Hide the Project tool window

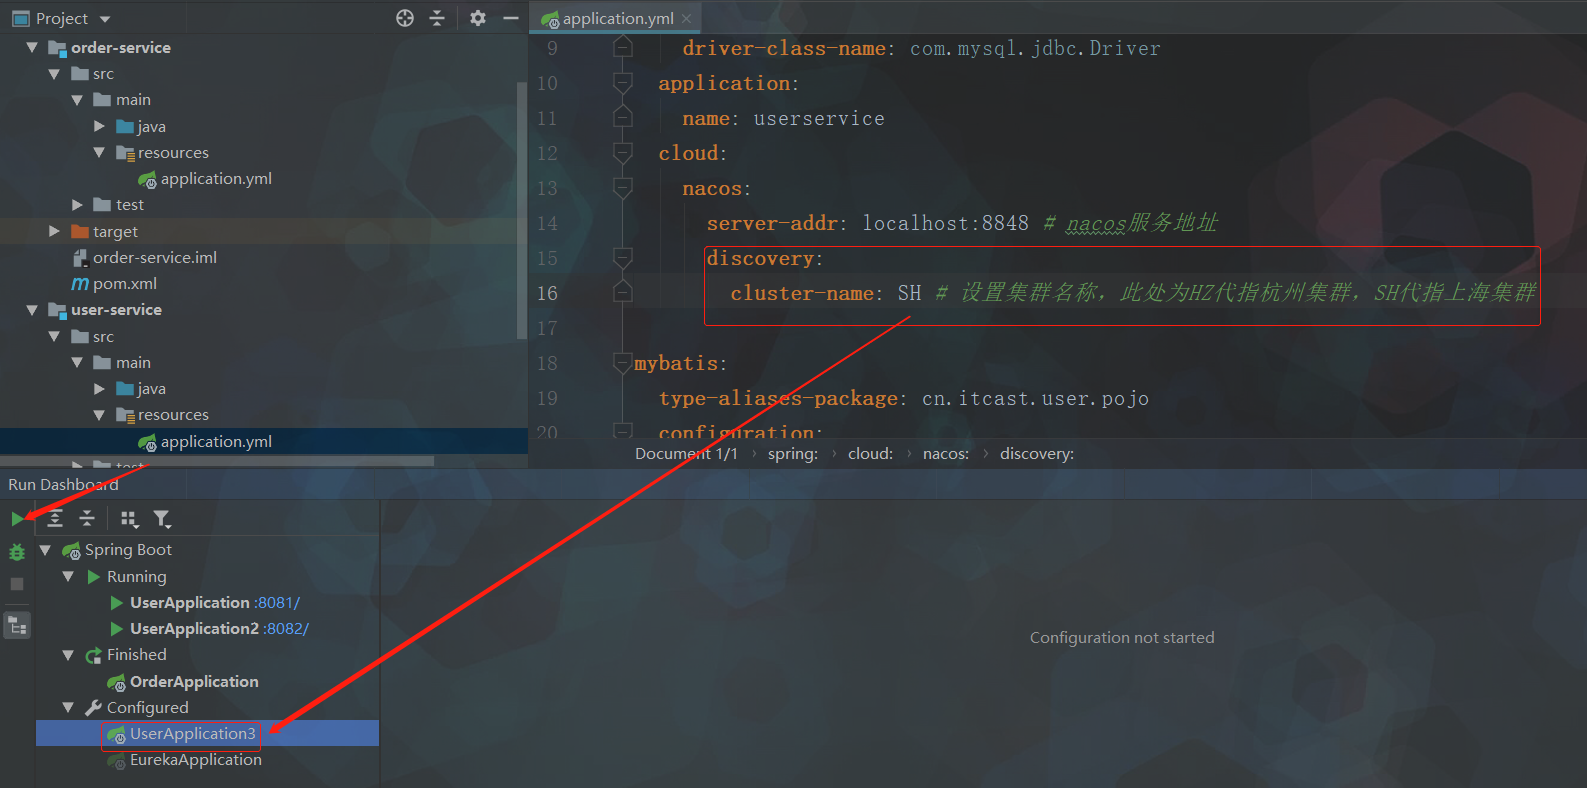click(x=511, y=18)
